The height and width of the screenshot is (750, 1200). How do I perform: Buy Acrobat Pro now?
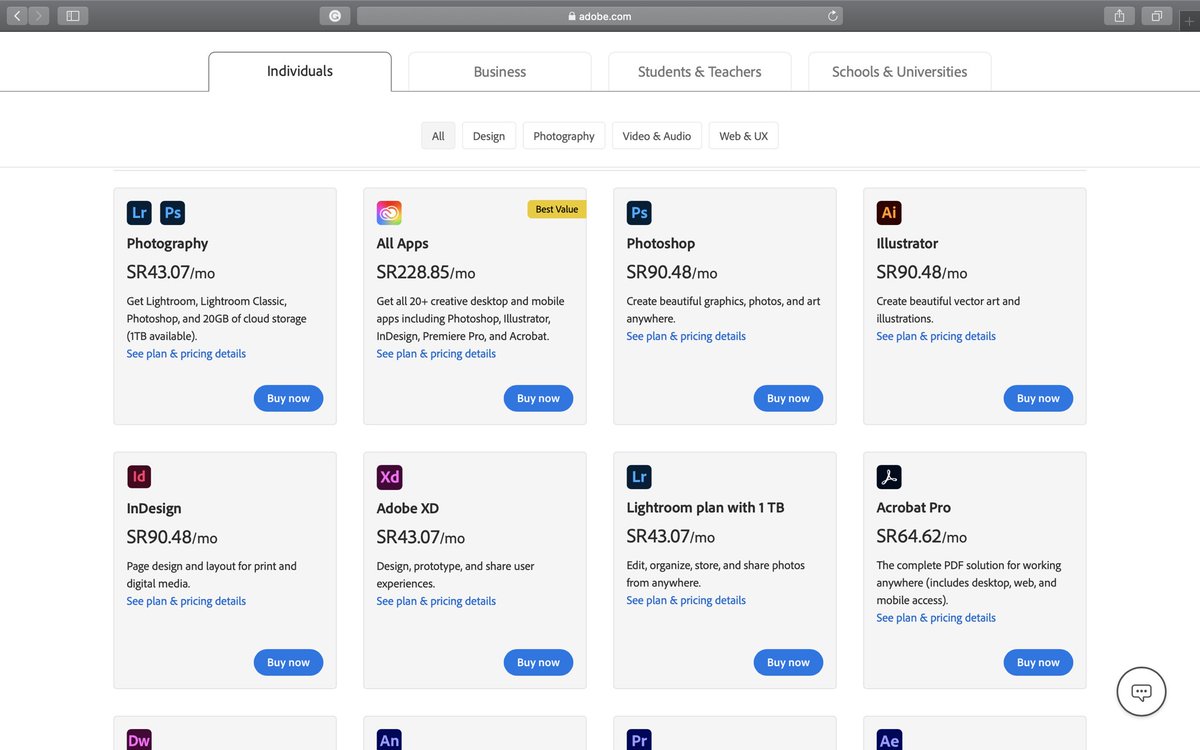[1038, 662]
